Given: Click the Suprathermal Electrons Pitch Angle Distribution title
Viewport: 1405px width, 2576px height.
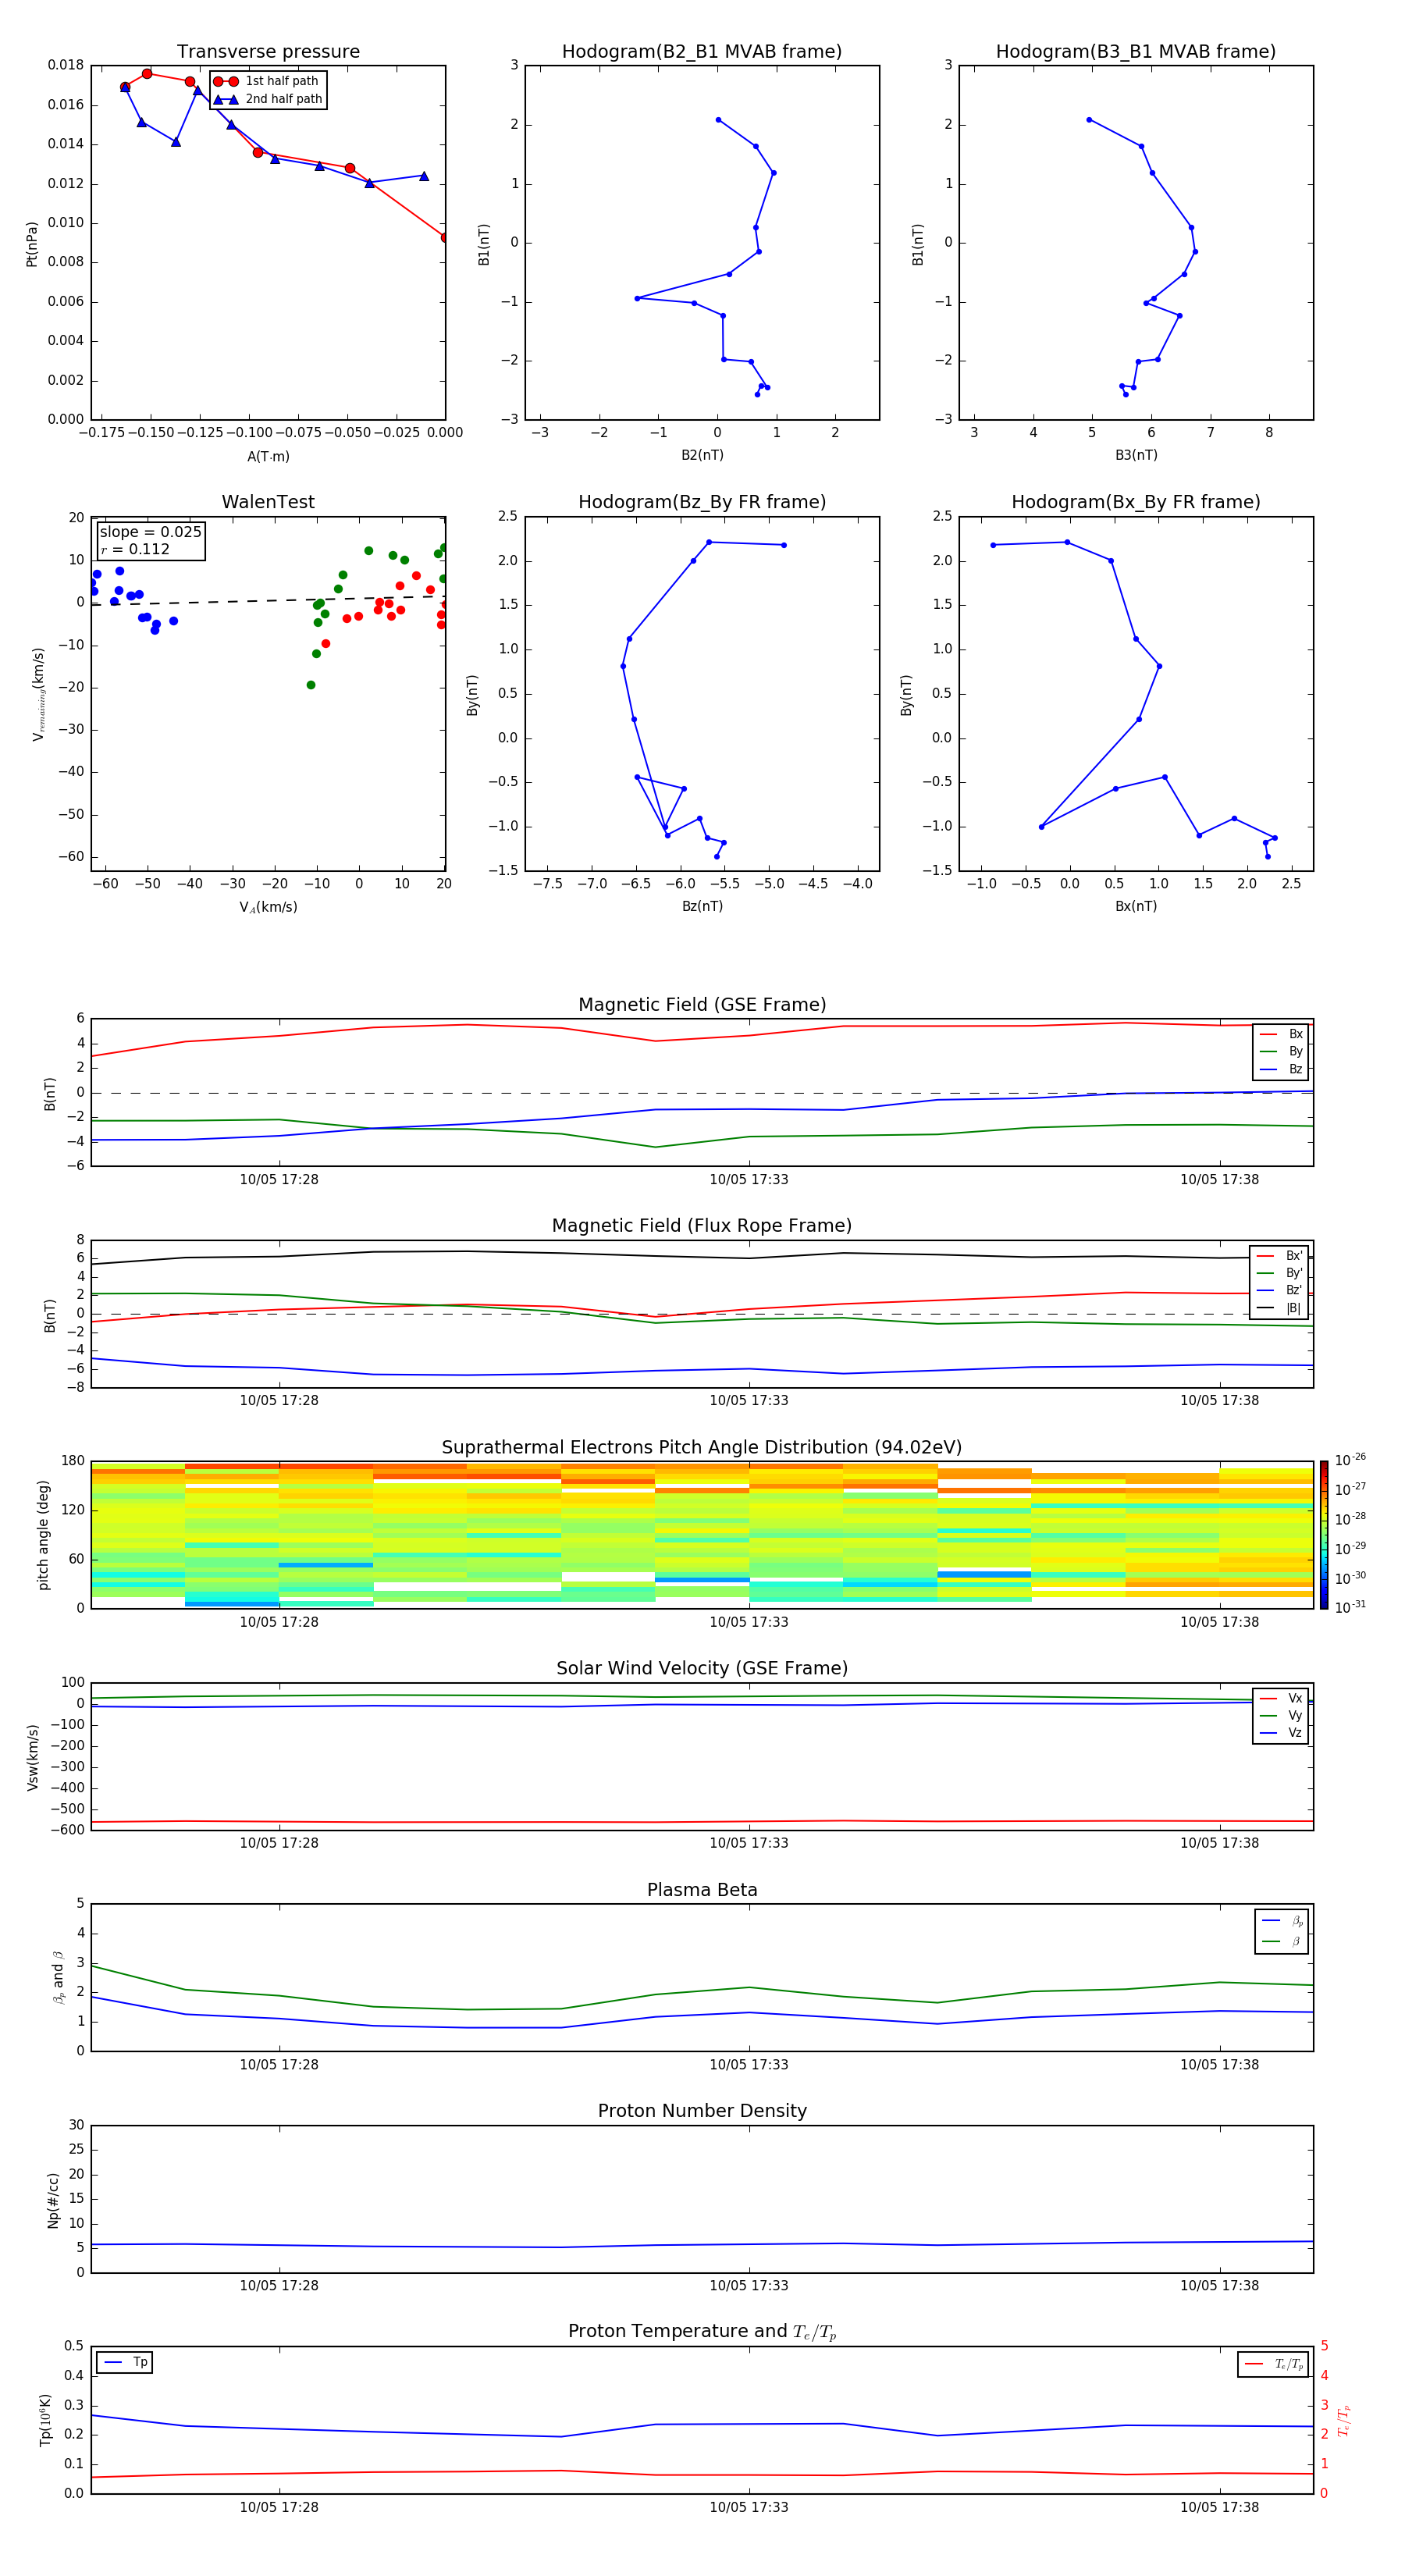Looking at the screenshot, I should (702, 1447).
